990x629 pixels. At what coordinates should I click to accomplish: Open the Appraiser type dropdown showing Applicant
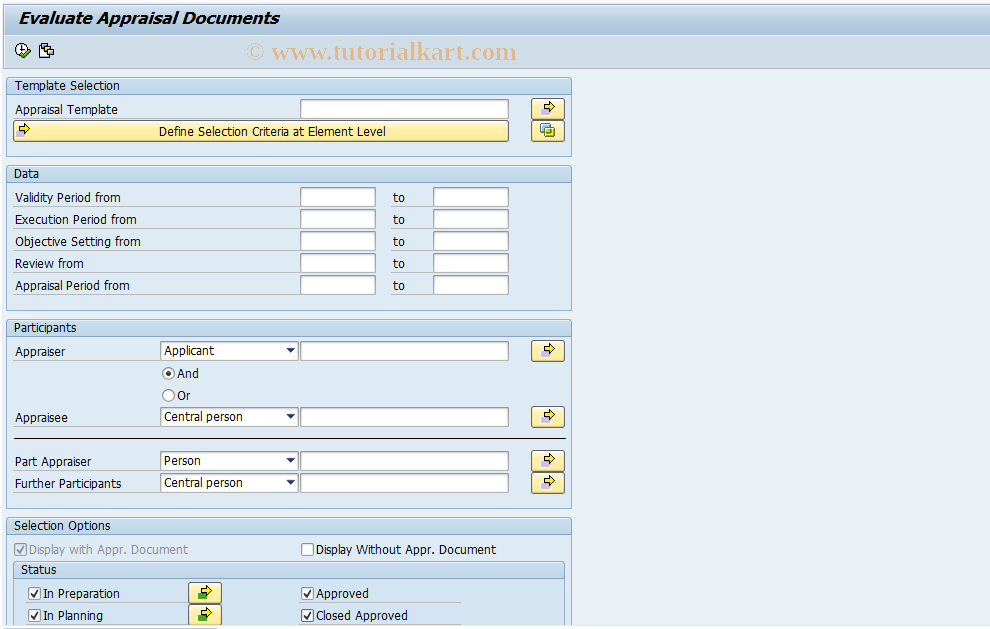[229, 350]
